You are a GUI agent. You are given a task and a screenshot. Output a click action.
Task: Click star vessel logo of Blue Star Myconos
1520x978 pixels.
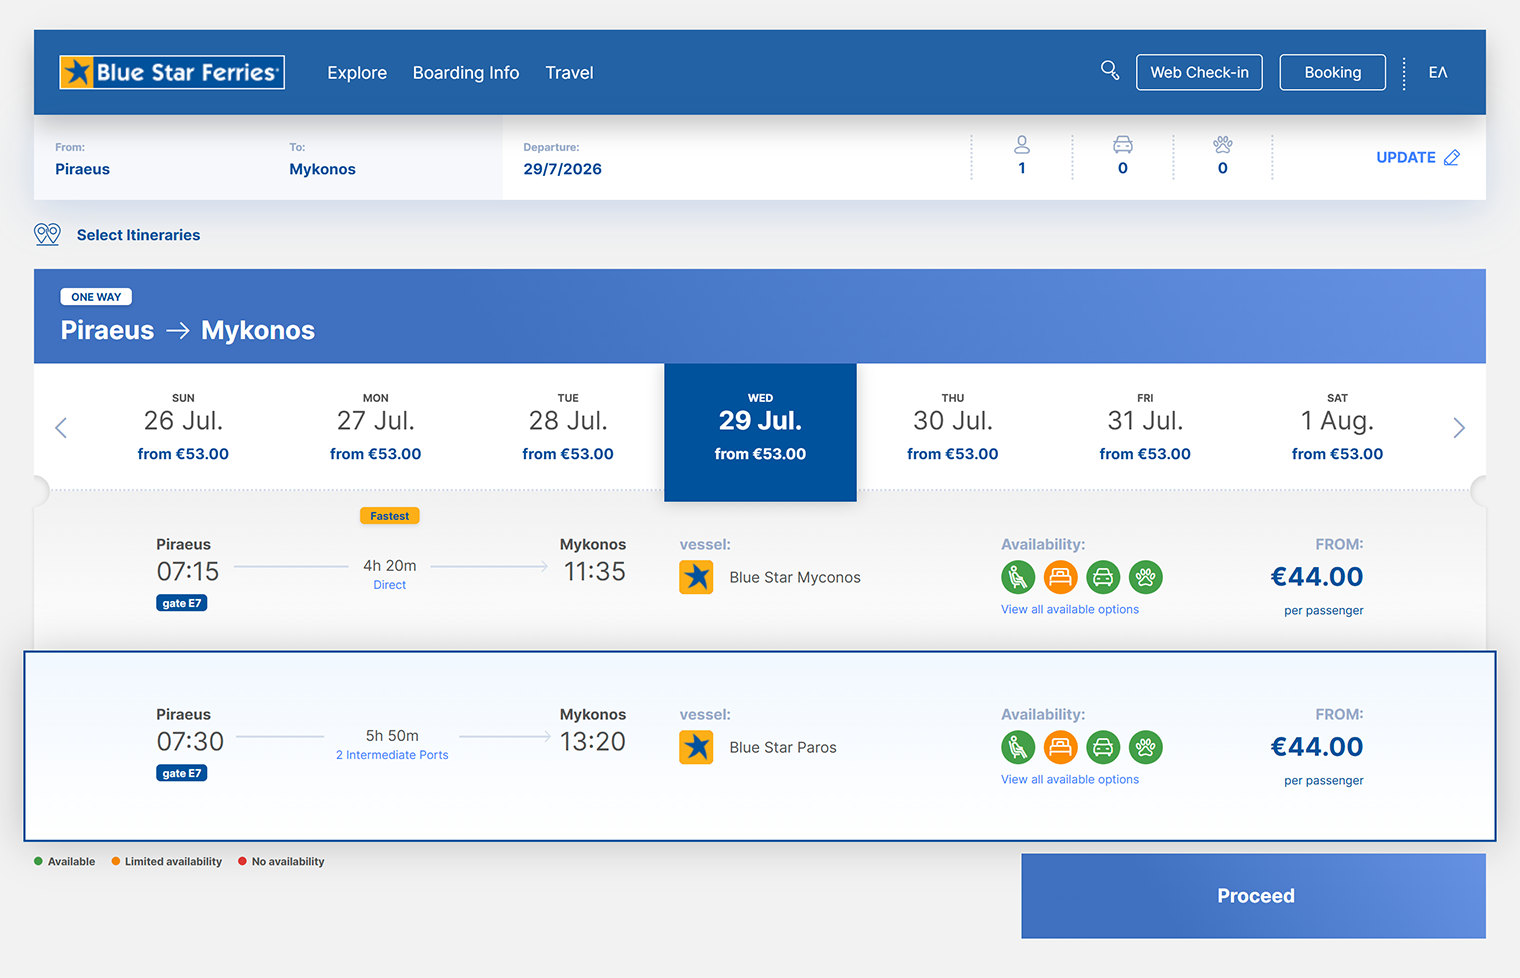pos(696,577)
